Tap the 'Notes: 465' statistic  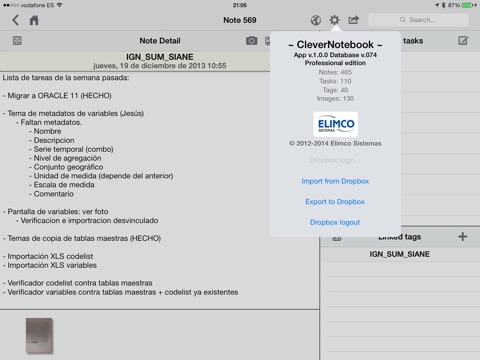tap(335, 72)
